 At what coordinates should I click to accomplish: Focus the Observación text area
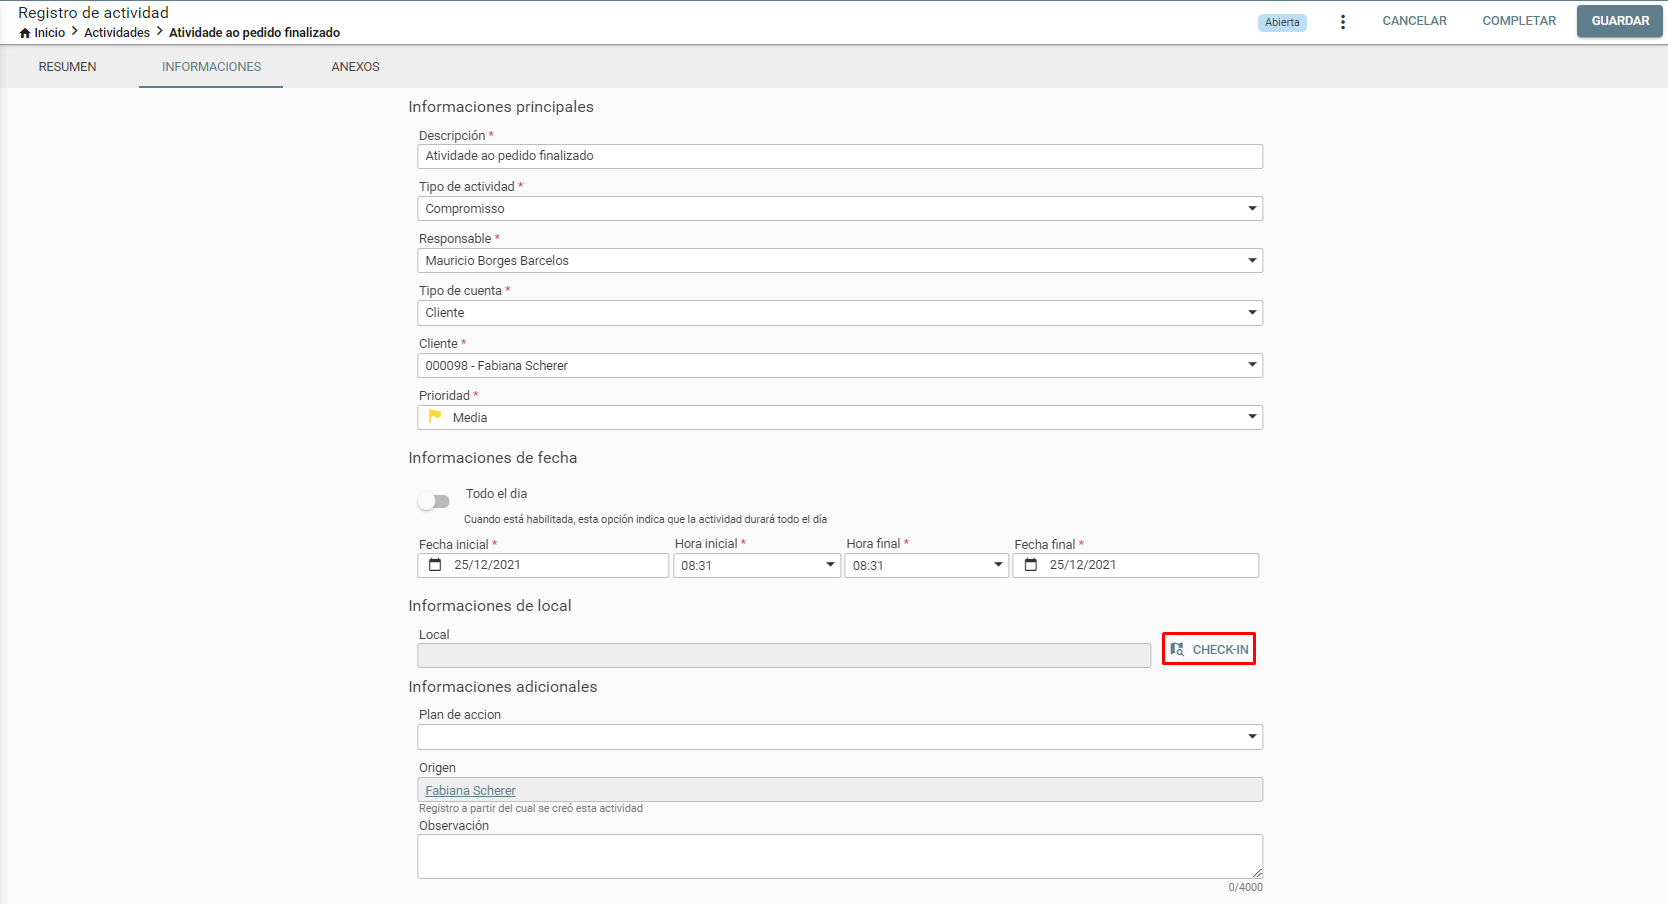[840, 856]
